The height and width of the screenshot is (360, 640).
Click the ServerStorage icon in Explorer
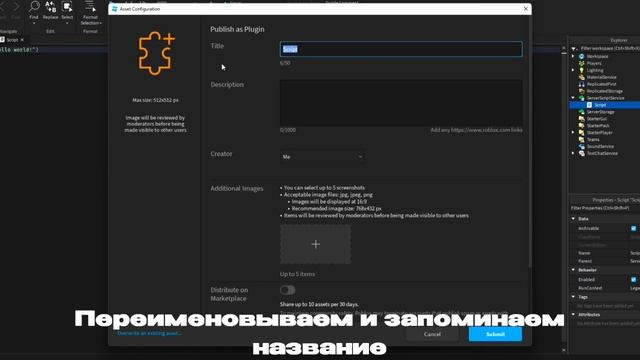point(582,112)
